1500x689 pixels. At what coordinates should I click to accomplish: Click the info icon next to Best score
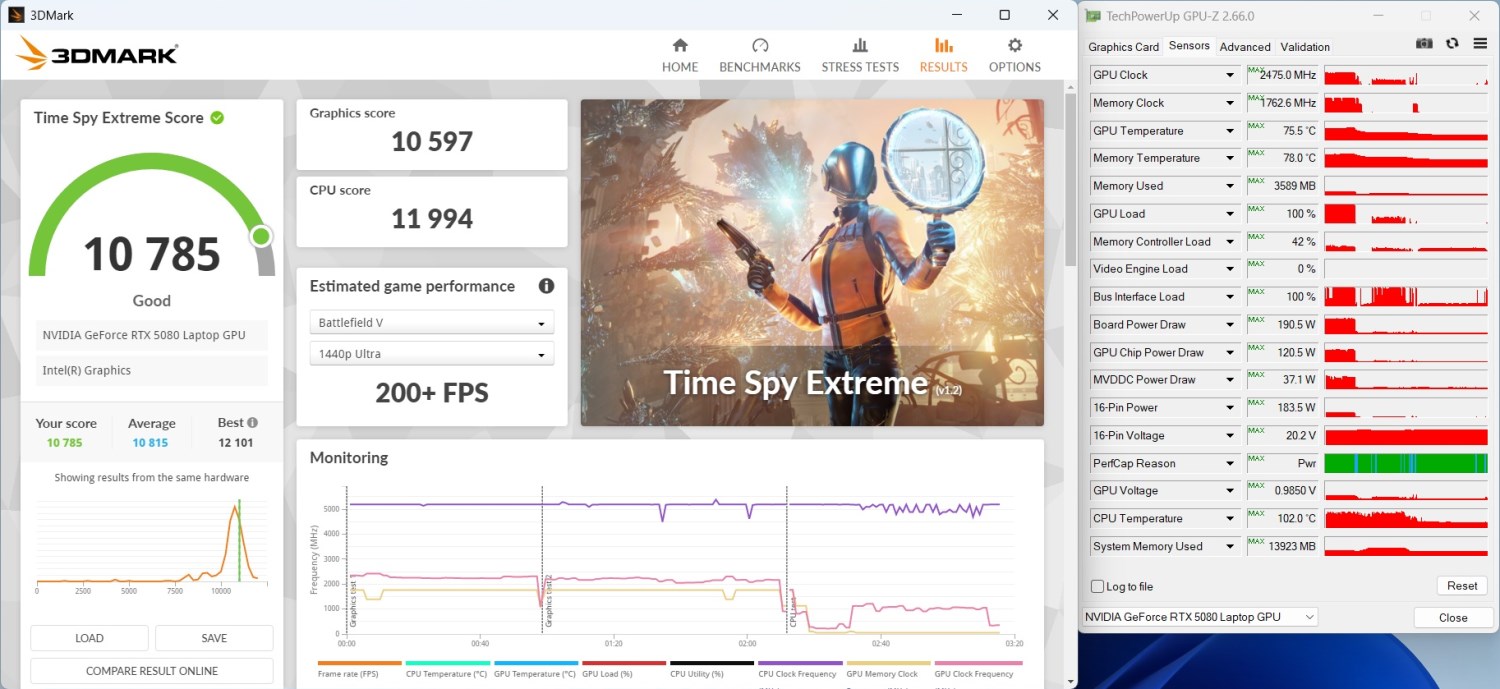point(252,423)
